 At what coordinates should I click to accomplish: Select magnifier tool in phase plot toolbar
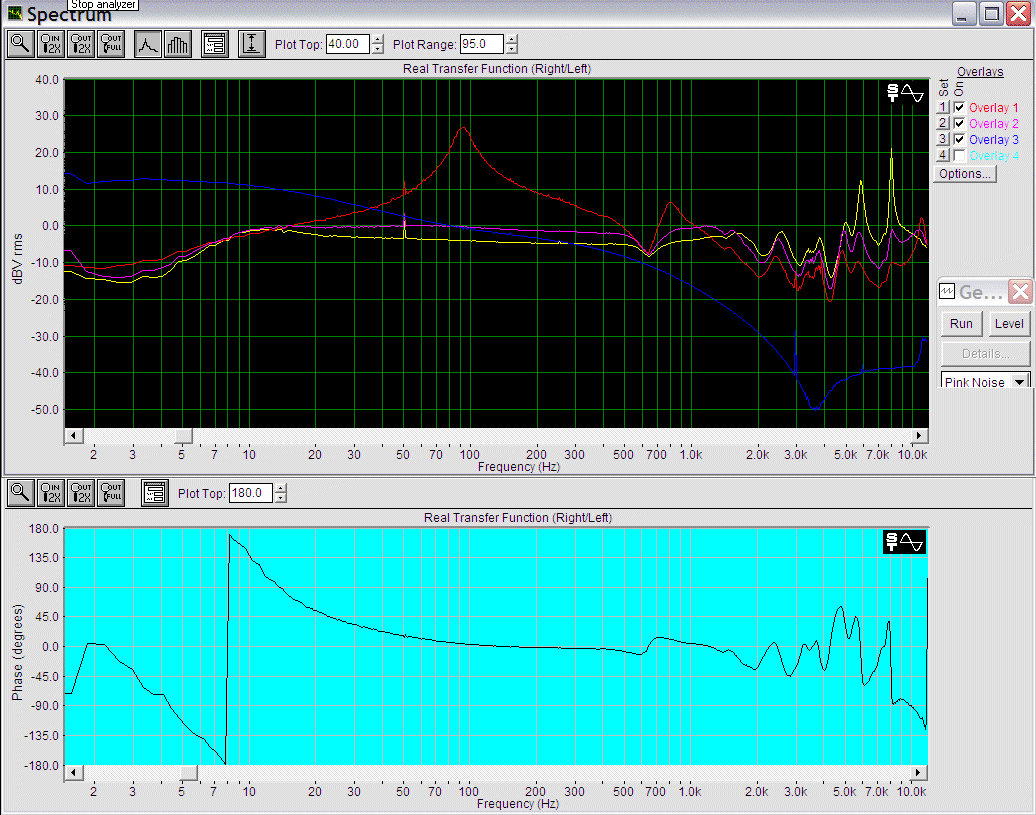pyautogui.click(x=20, y=493)
